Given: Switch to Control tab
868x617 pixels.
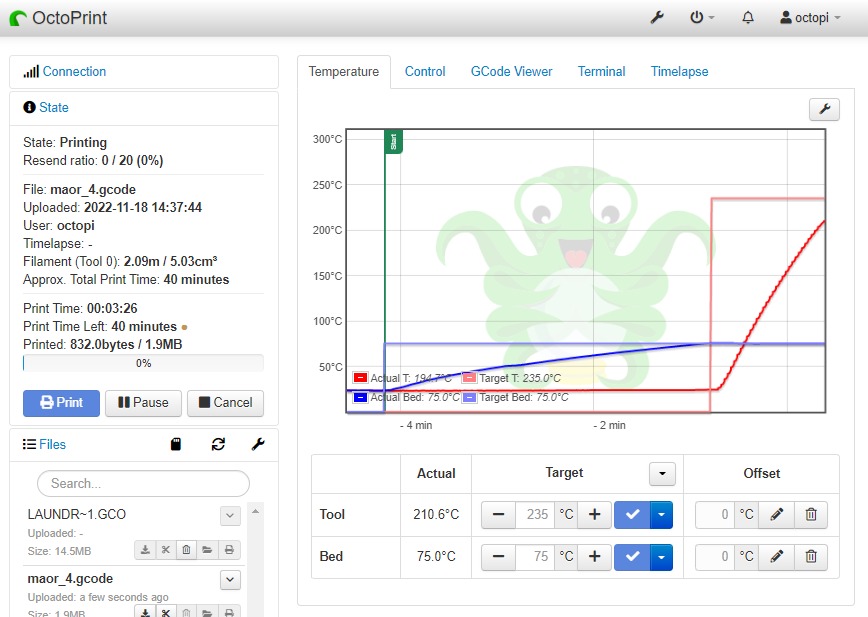Looking at the screenshot, I should click(x=425, y=71).
